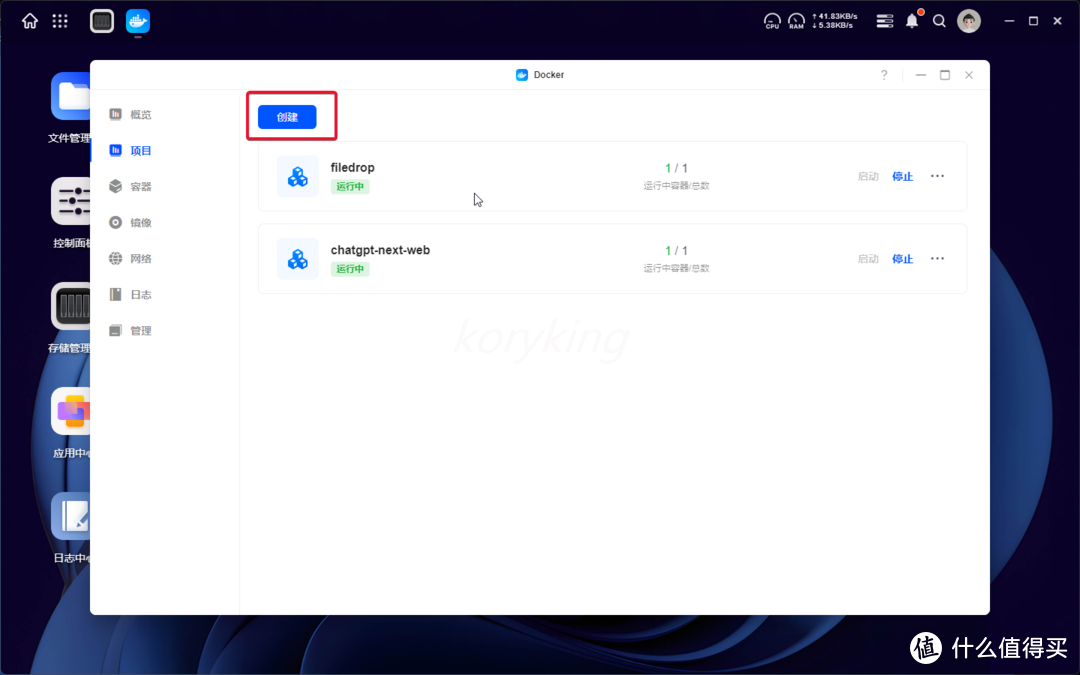Stop chatgpt-next-web via 停止 link
The height and width of the screenshot is (675, 1080).
902,259
